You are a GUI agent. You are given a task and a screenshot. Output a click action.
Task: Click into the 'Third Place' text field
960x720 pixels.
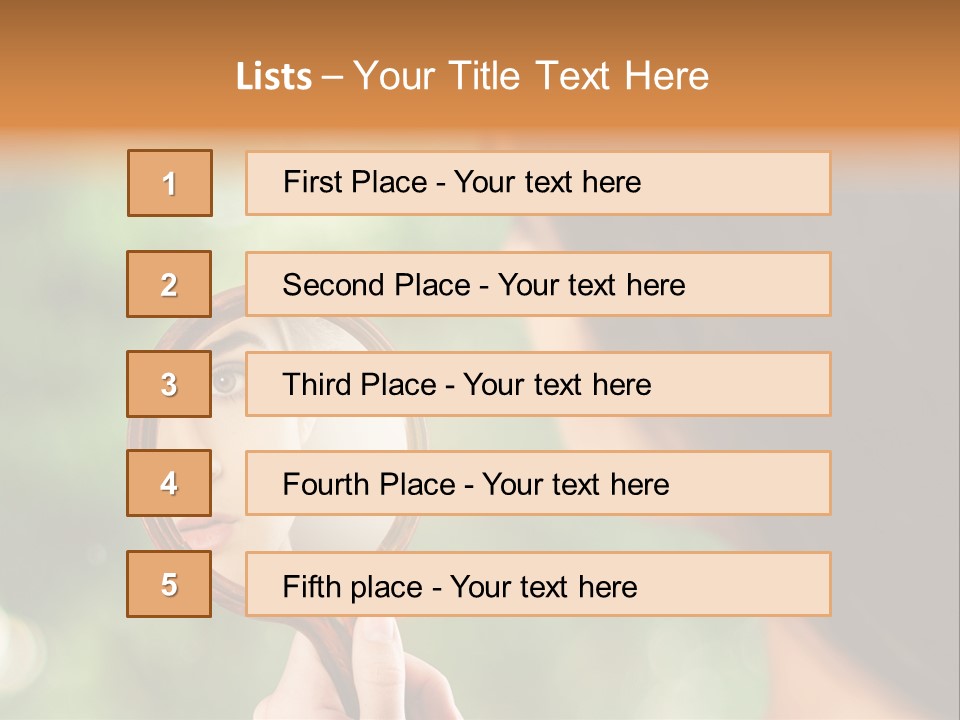point(538,384)
